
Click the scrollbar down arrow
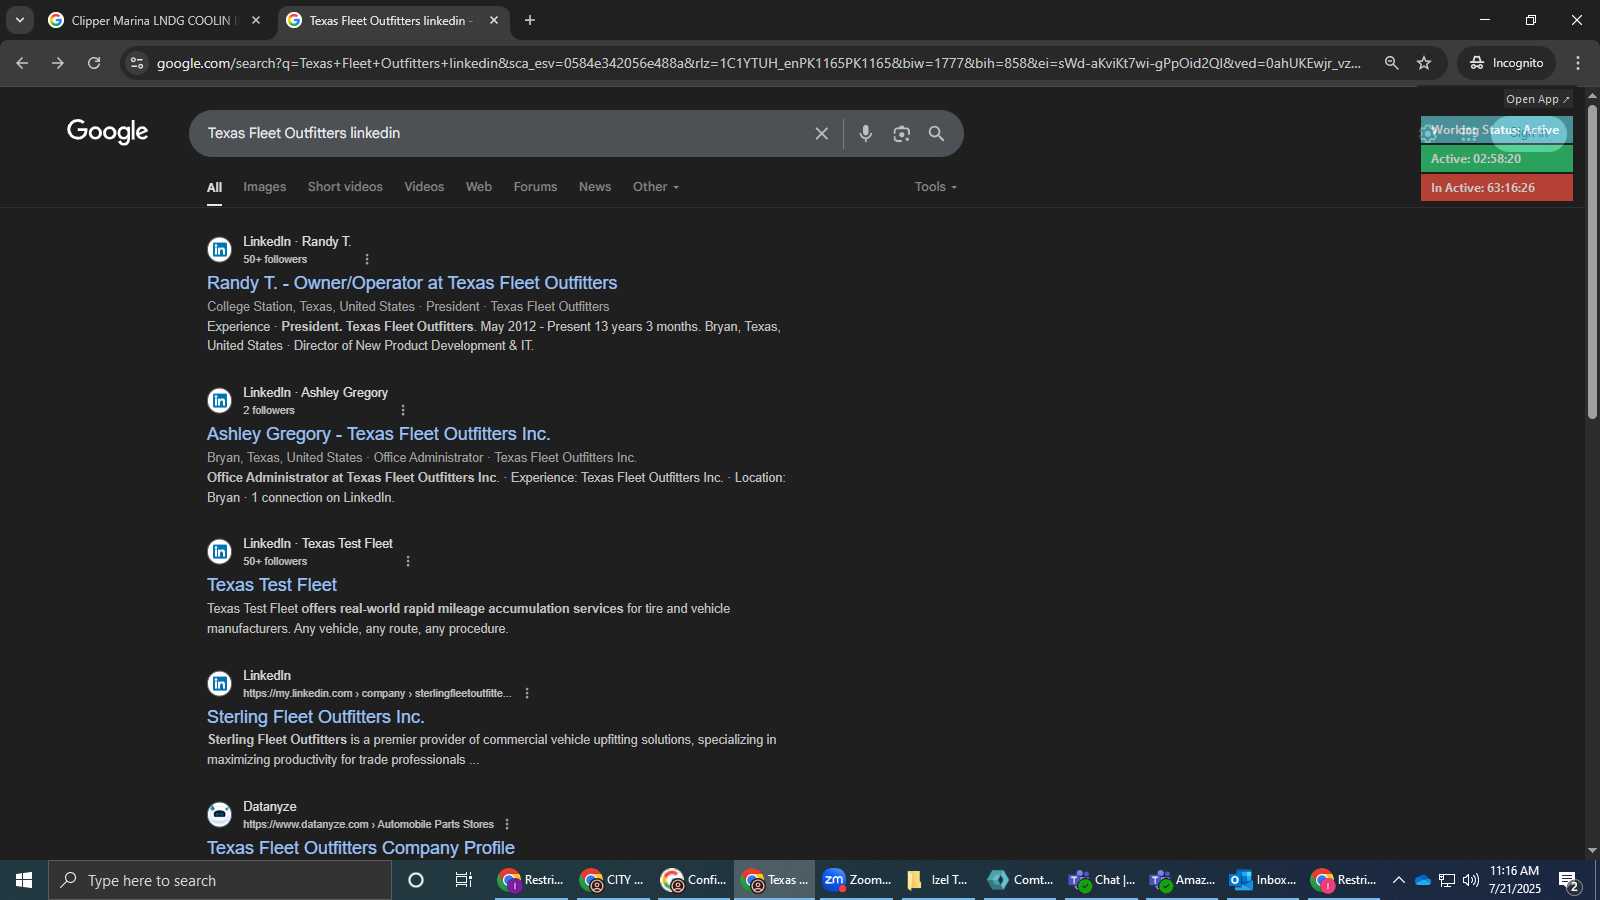point(1592,851)
